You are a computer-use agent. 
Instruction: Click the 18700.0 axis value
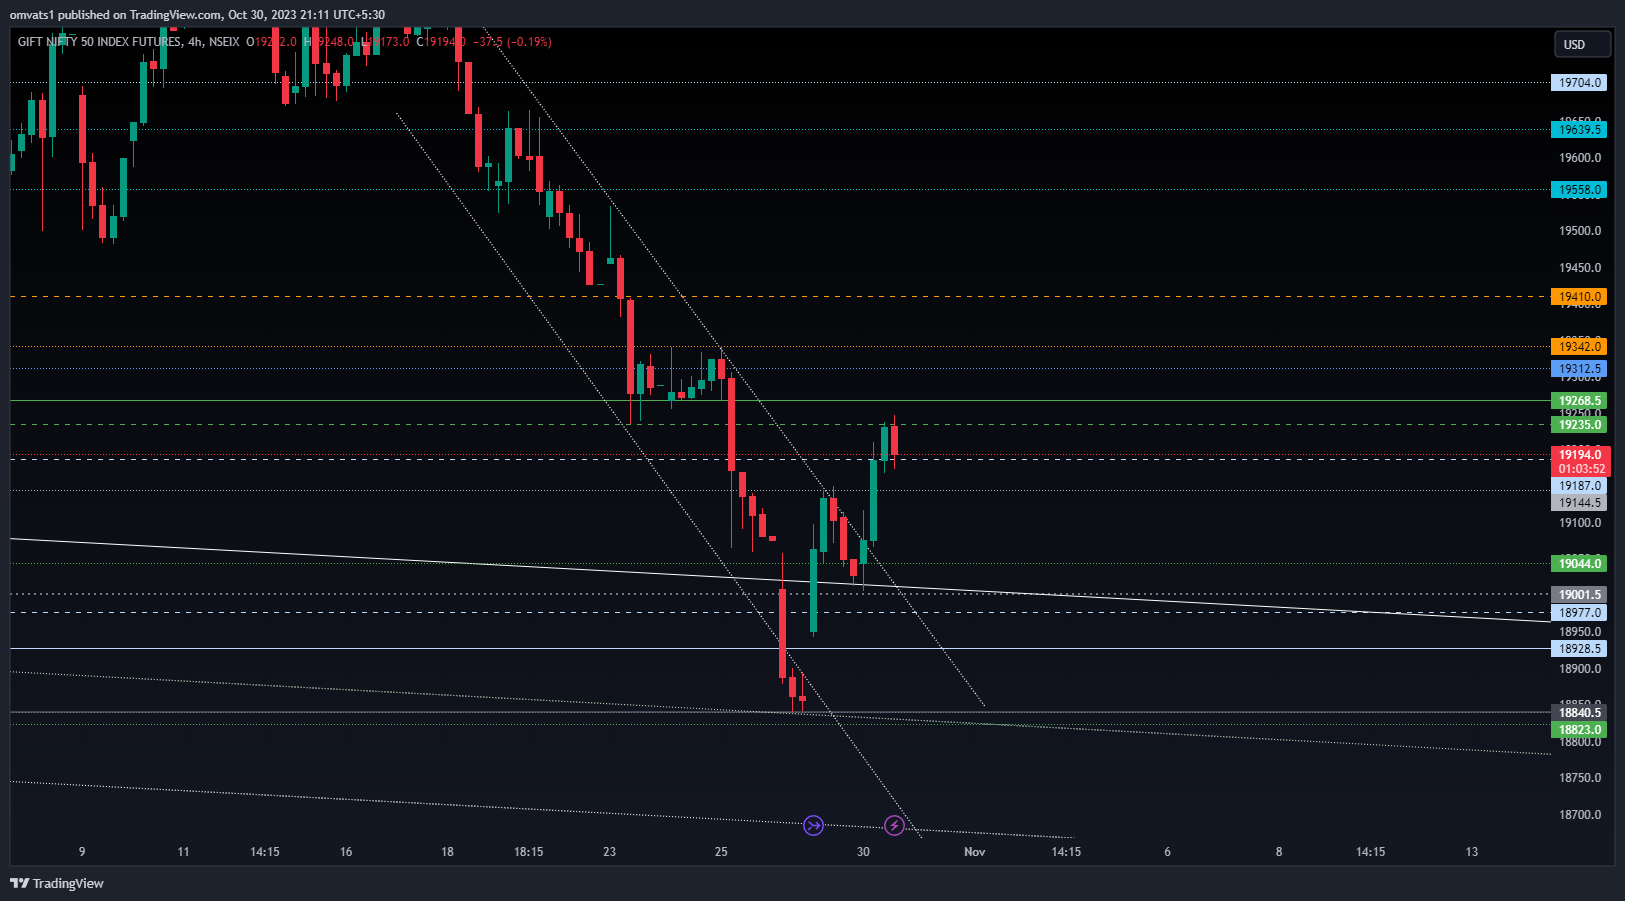coord(1580,815)
